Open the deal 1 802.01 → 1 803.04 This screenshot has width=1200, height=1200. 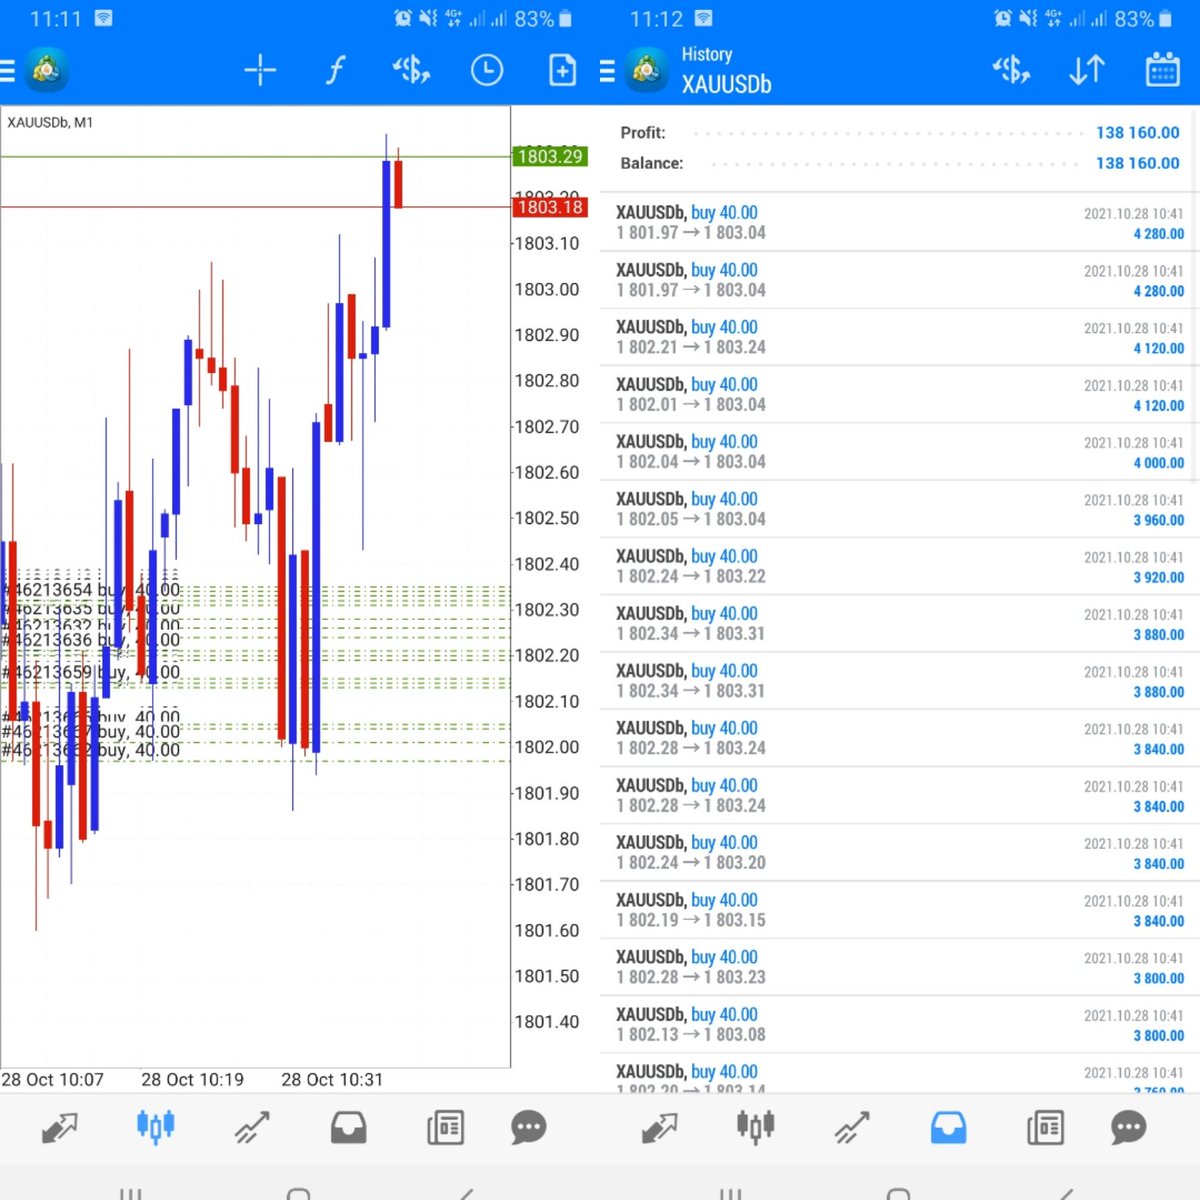[x=900, y=394]
